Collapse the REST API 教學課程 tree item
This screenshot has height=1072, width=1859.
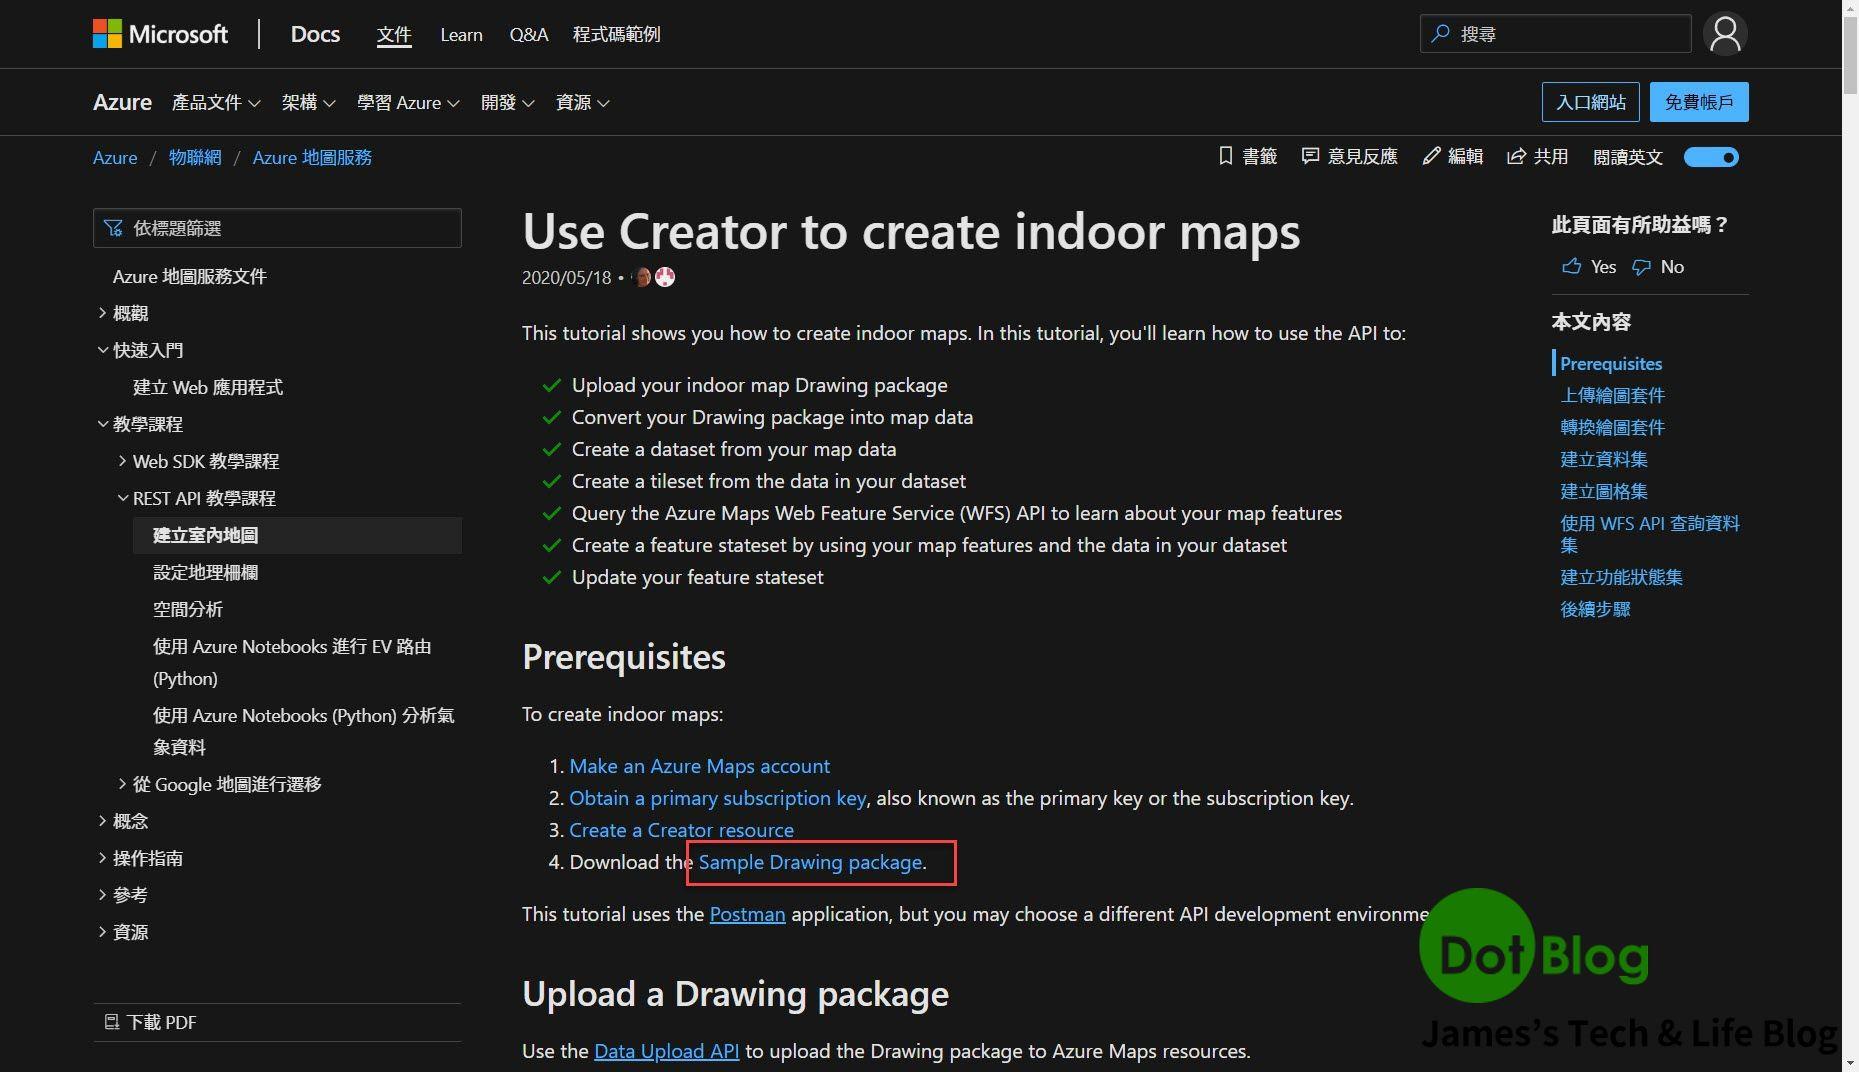tap(123, 498)
